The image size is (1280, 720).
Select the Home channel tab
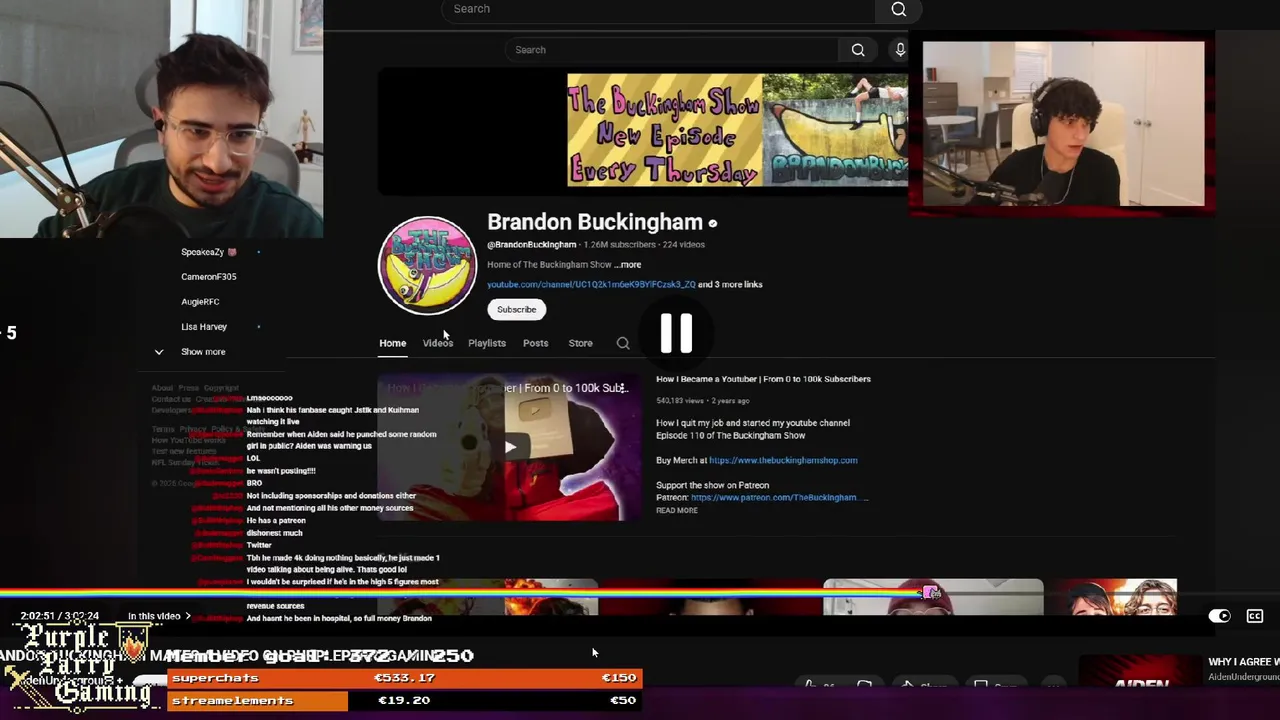pos(392,343)
